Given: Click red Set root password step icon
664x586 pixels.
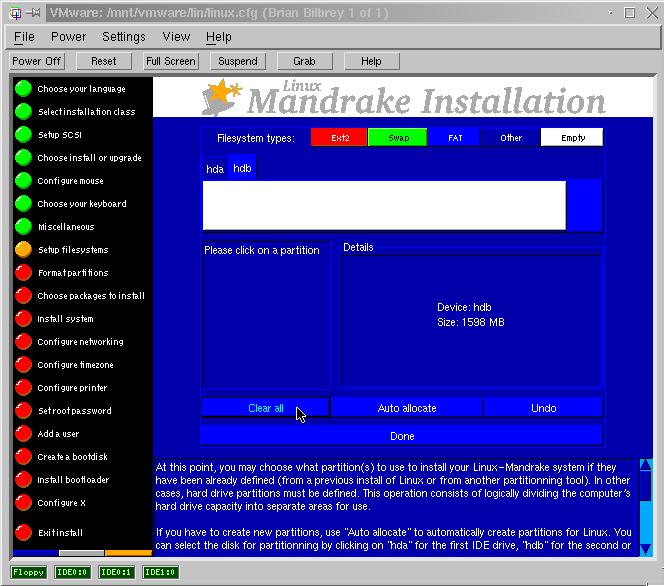Looking at the screenshot, I should 23,410.
